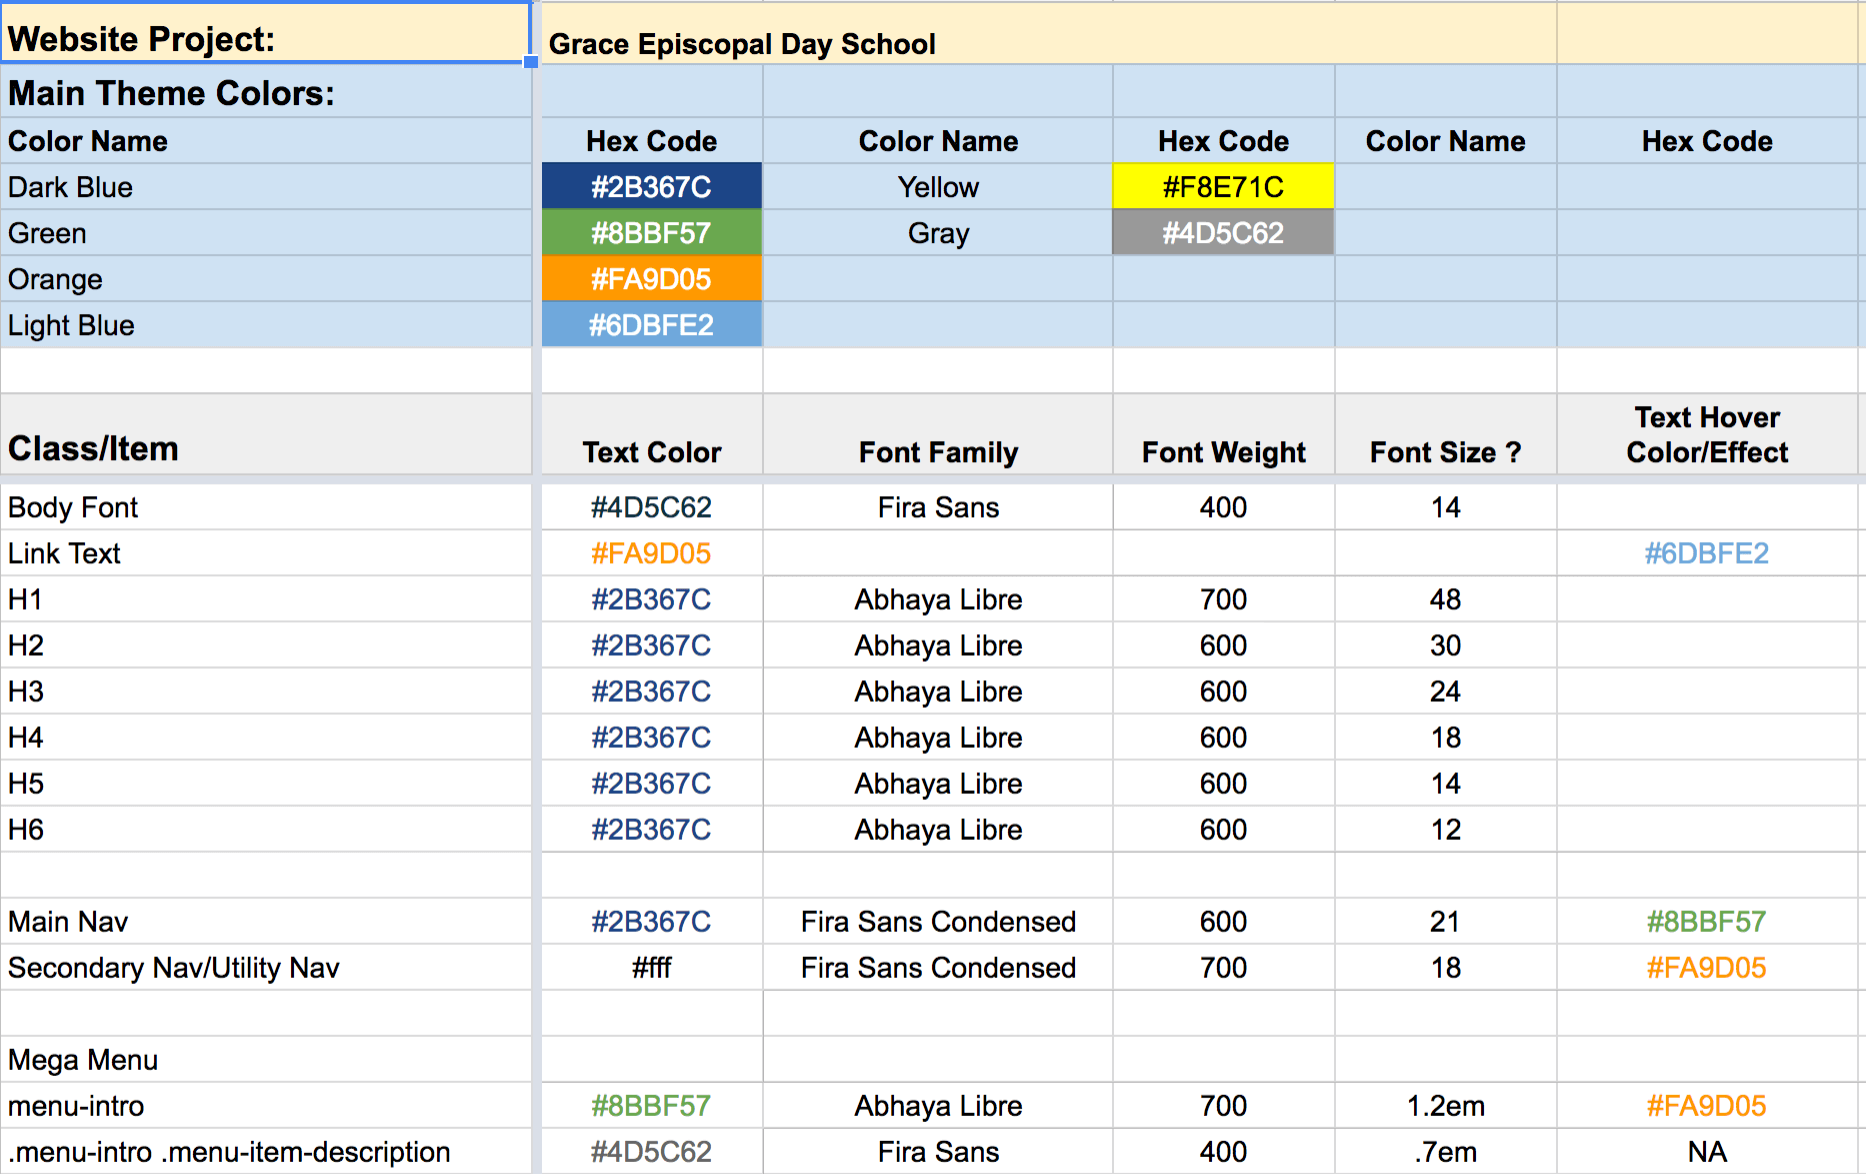The width and height of the screenshot is (1866, 1174).
Task: Click the 'Font Family' column header
Action: (938, 434)
